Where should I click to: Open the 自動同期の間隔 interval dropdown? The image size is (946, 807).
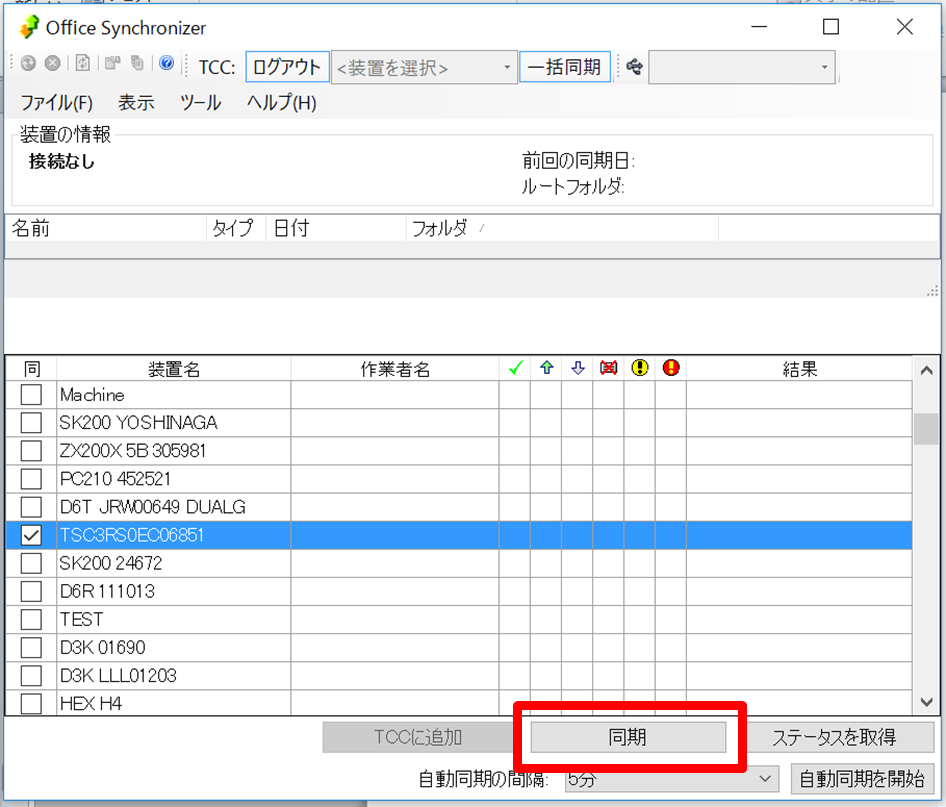[670, 778]
